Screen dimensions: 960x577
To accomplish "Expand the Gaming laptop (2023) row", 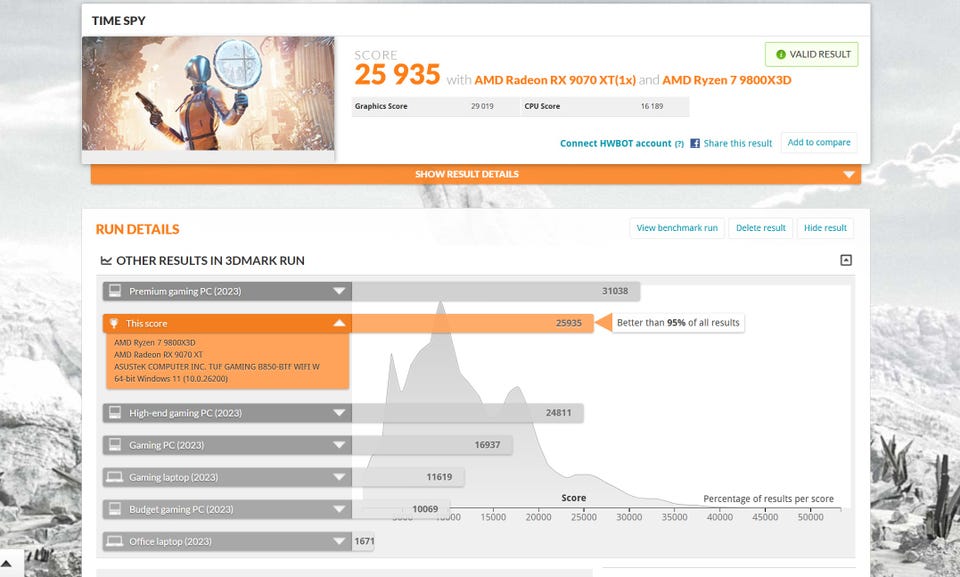I will click(227, 477).
